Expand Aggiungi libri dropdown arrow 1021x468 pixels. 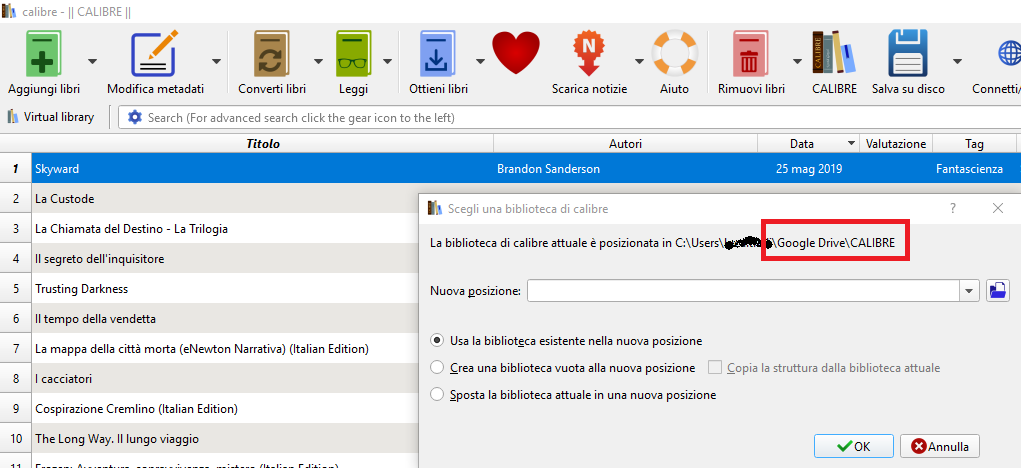[92, 61]
